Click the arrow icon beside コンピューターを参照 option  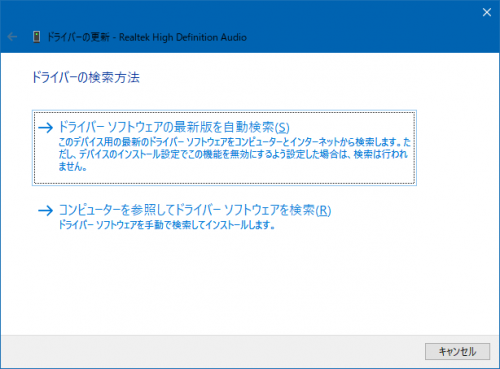click(45, 210)
